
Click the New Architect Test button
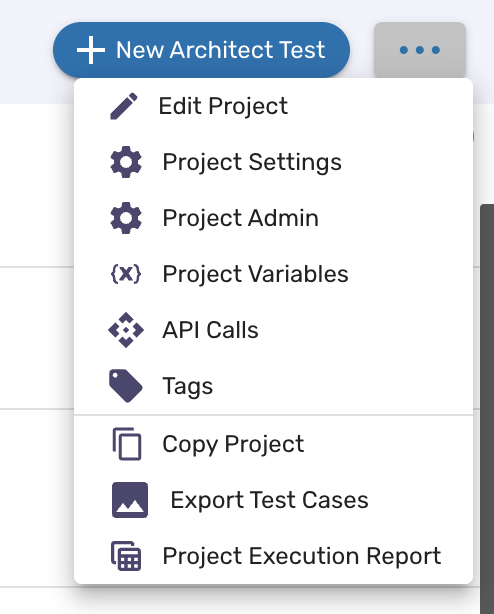click(x=201, y=50)
